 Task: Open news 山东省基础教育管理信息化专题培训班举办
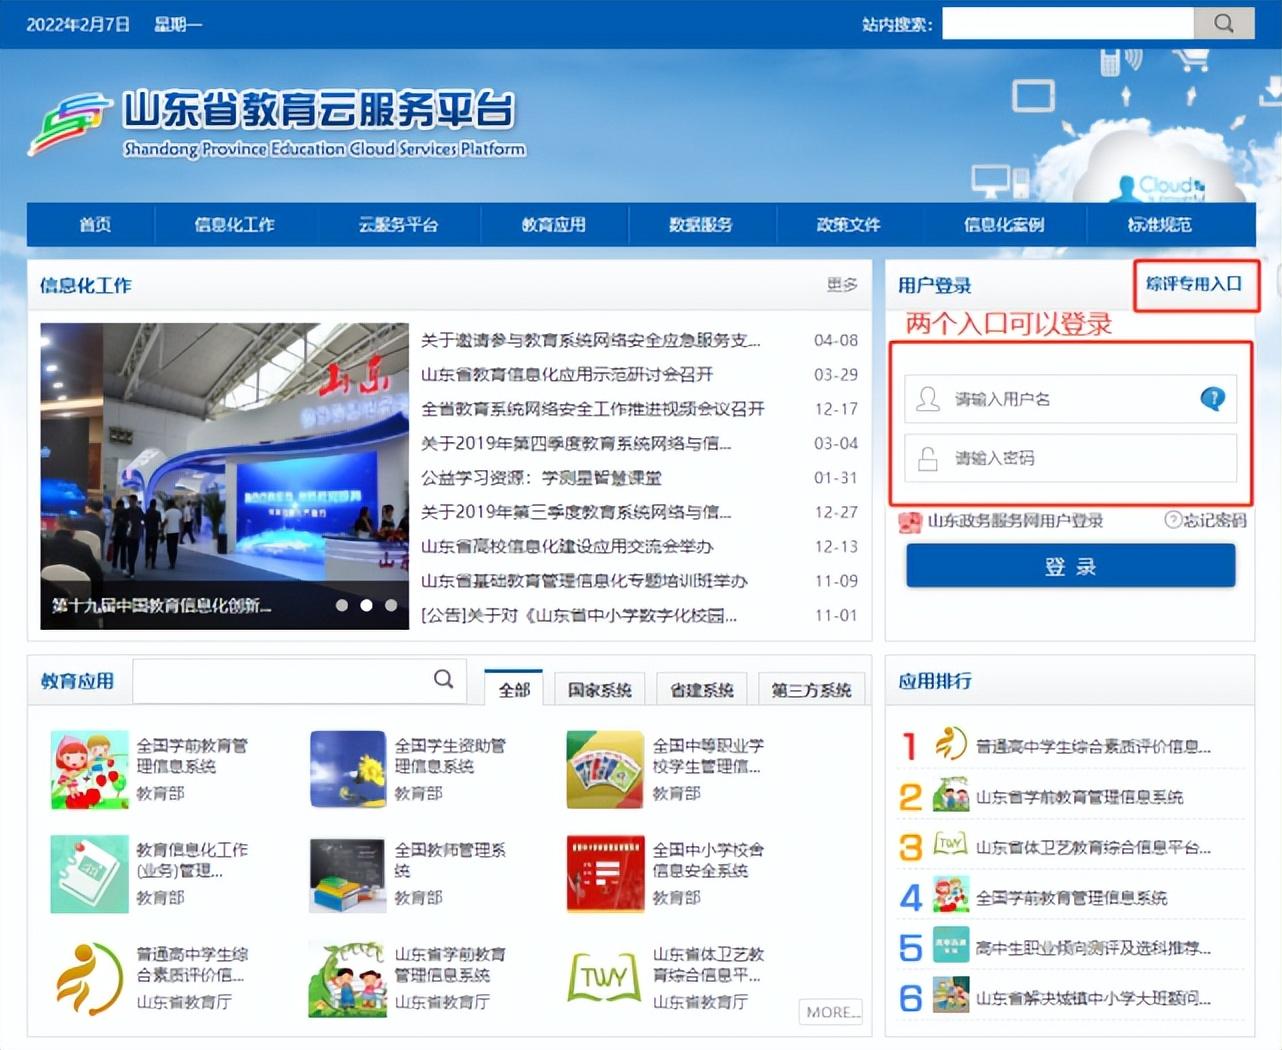tap(584, 581)
